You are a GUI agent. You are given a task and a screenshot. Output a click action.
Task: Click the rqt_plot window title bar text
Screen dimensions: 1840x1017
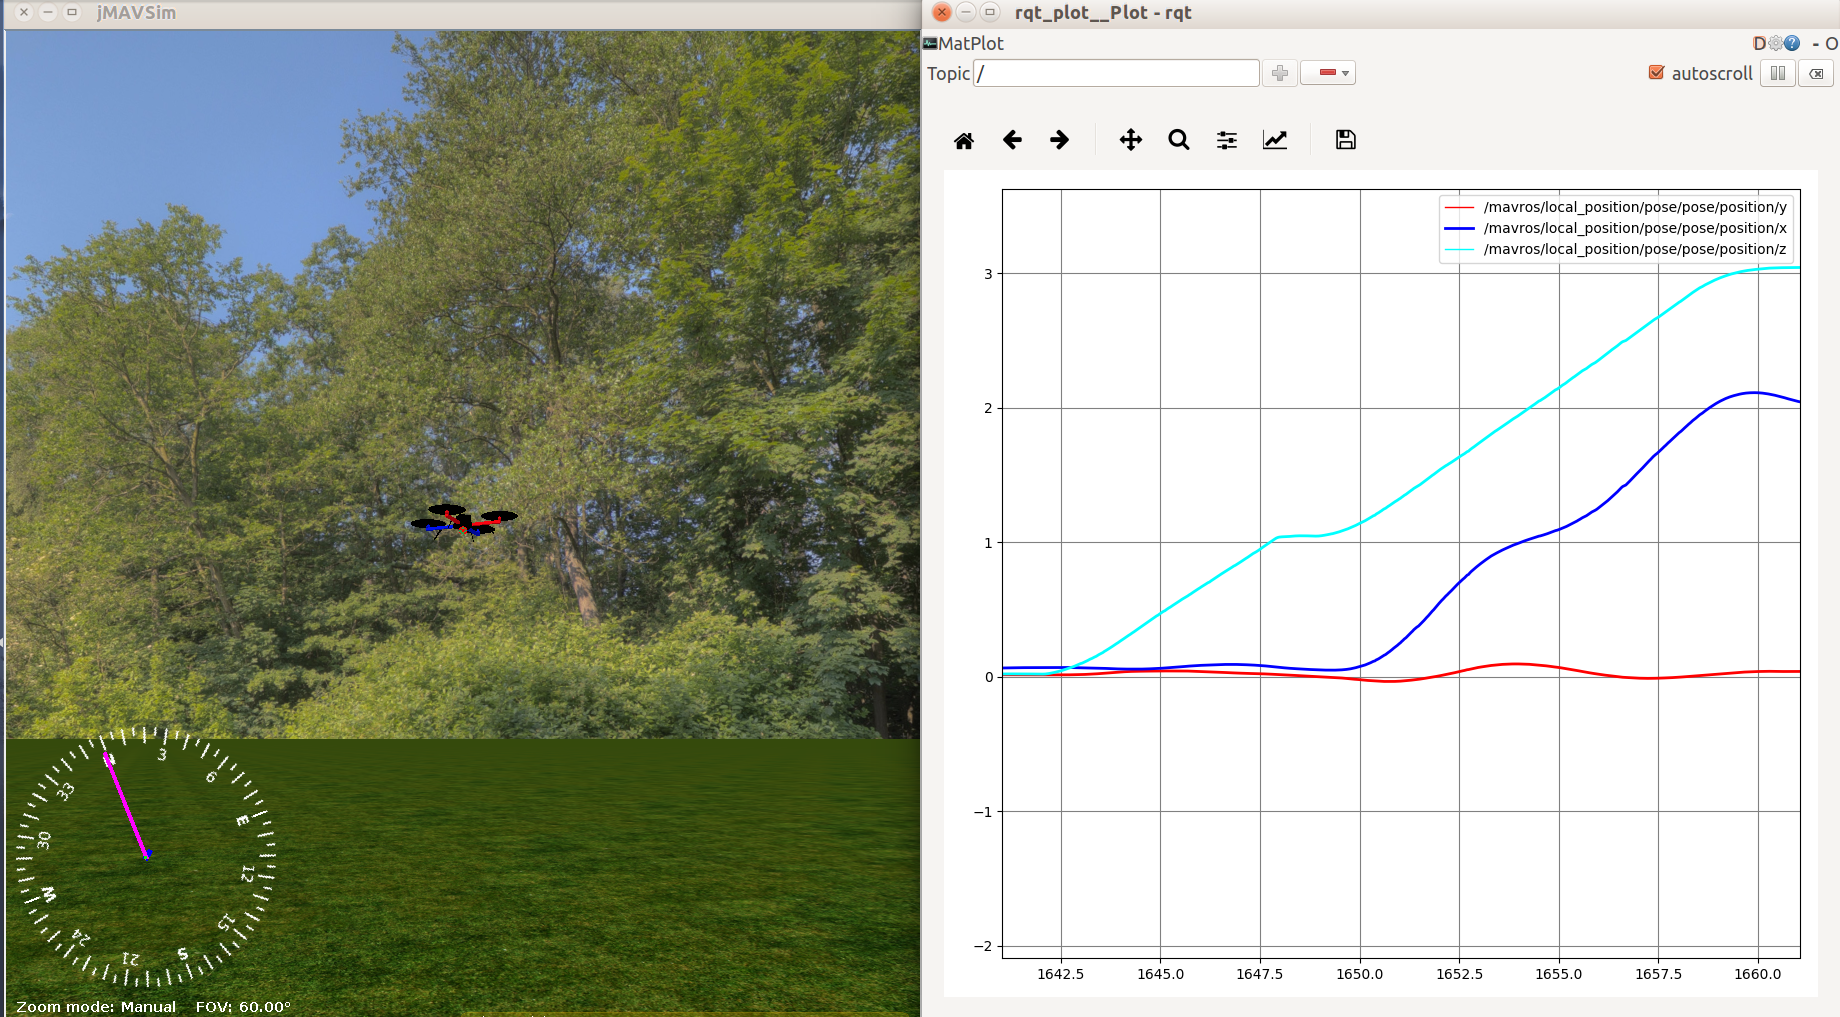pos(1103,13)
